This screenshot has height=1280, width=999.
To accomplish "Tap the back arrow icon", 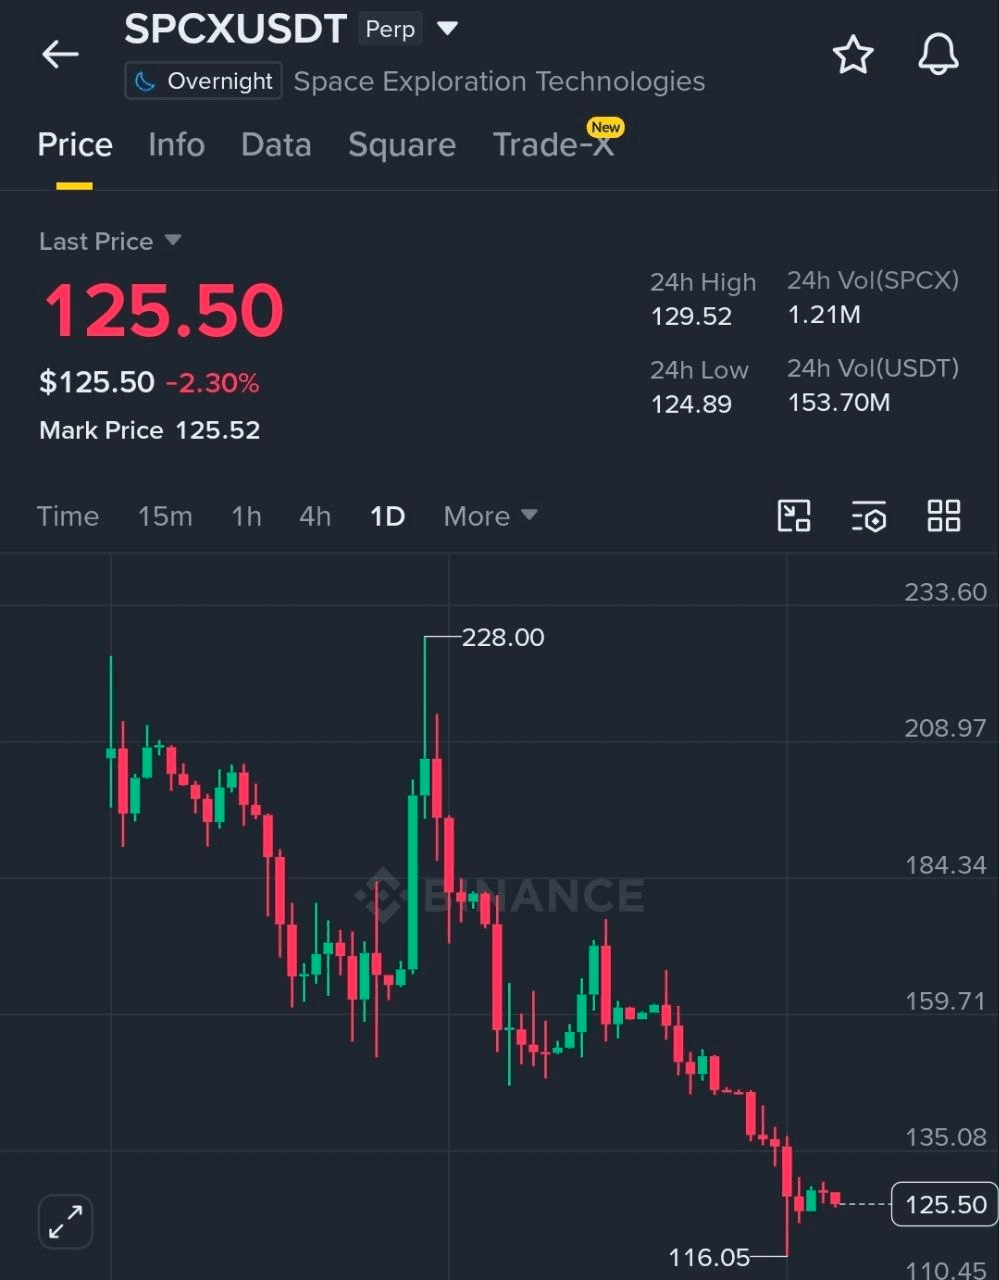I will click(60, 55).
